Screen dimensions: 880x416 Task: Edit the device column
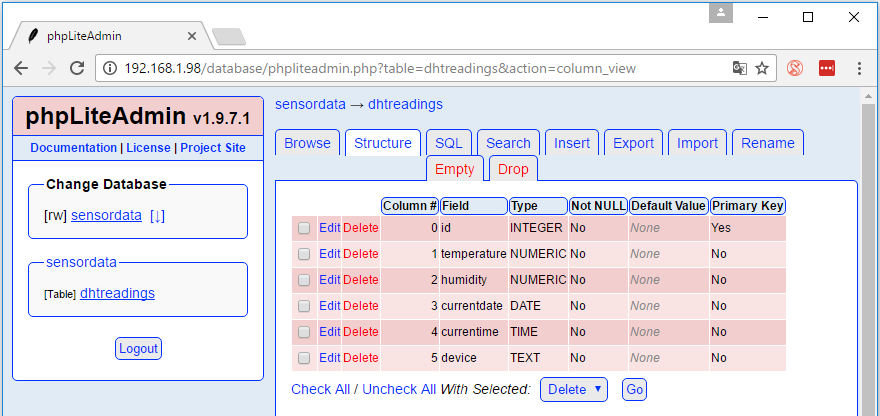tap(329, 358)
